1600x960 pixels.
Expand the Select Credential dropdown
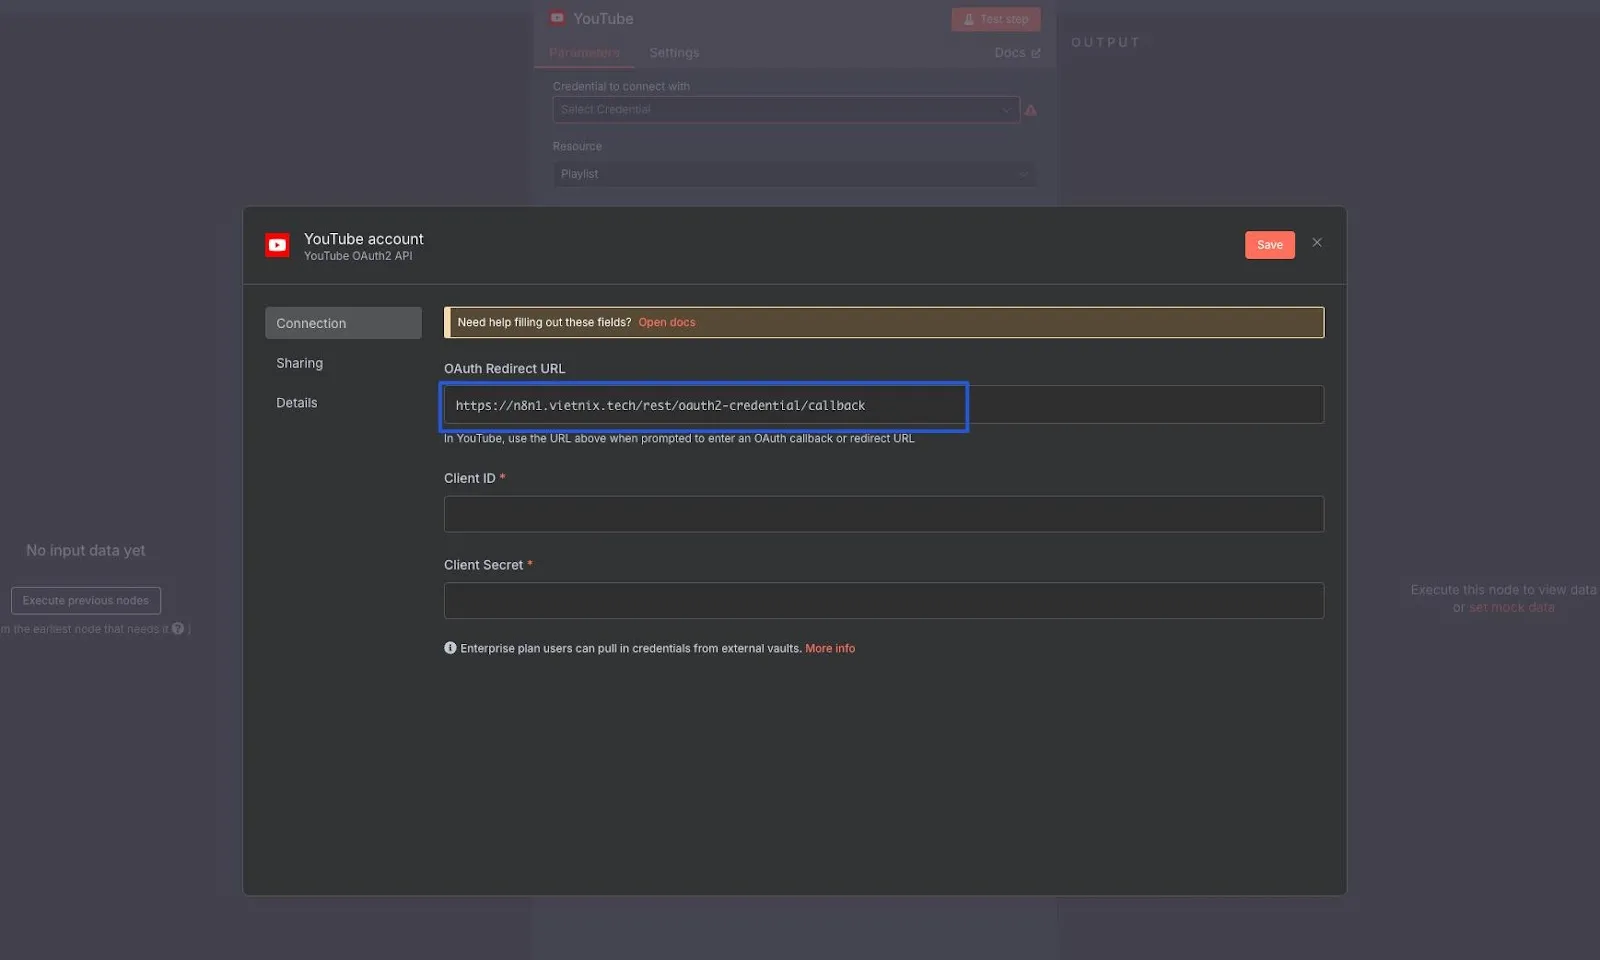pos(786,110)
